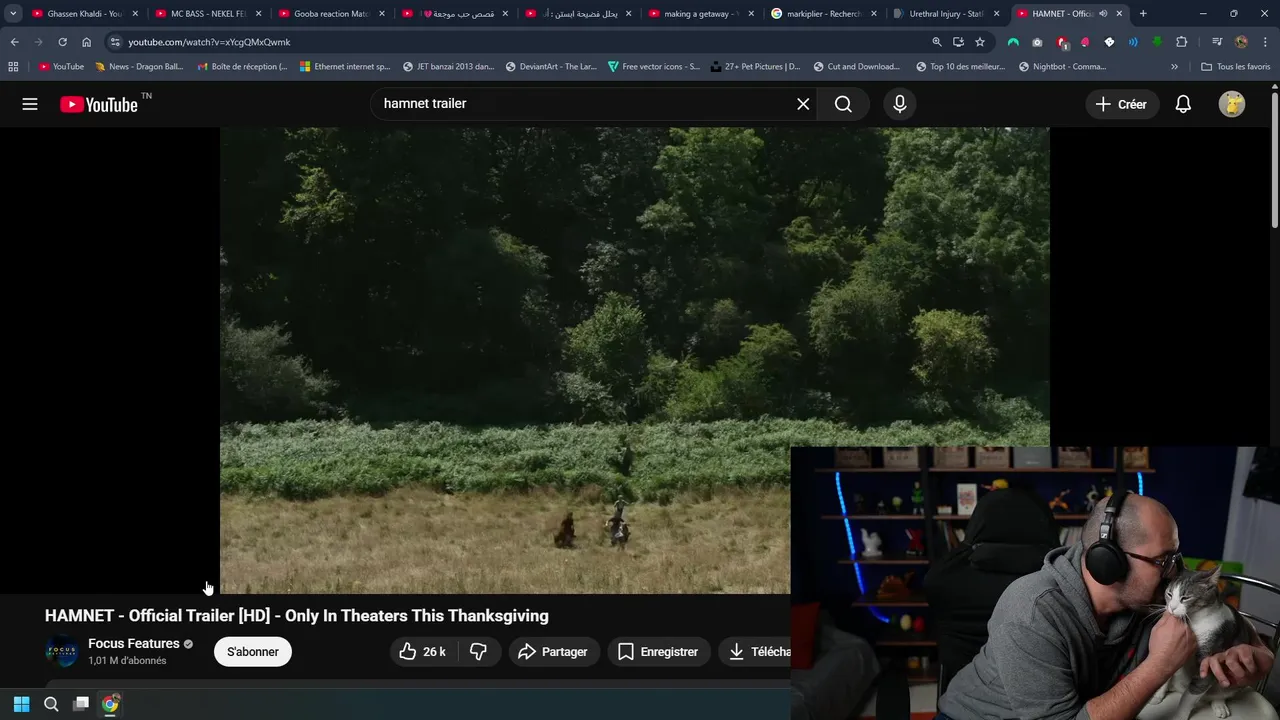Viewport: 1280px width, 720px height.
Task: Go back in browser history
Action: click(14, 42)
